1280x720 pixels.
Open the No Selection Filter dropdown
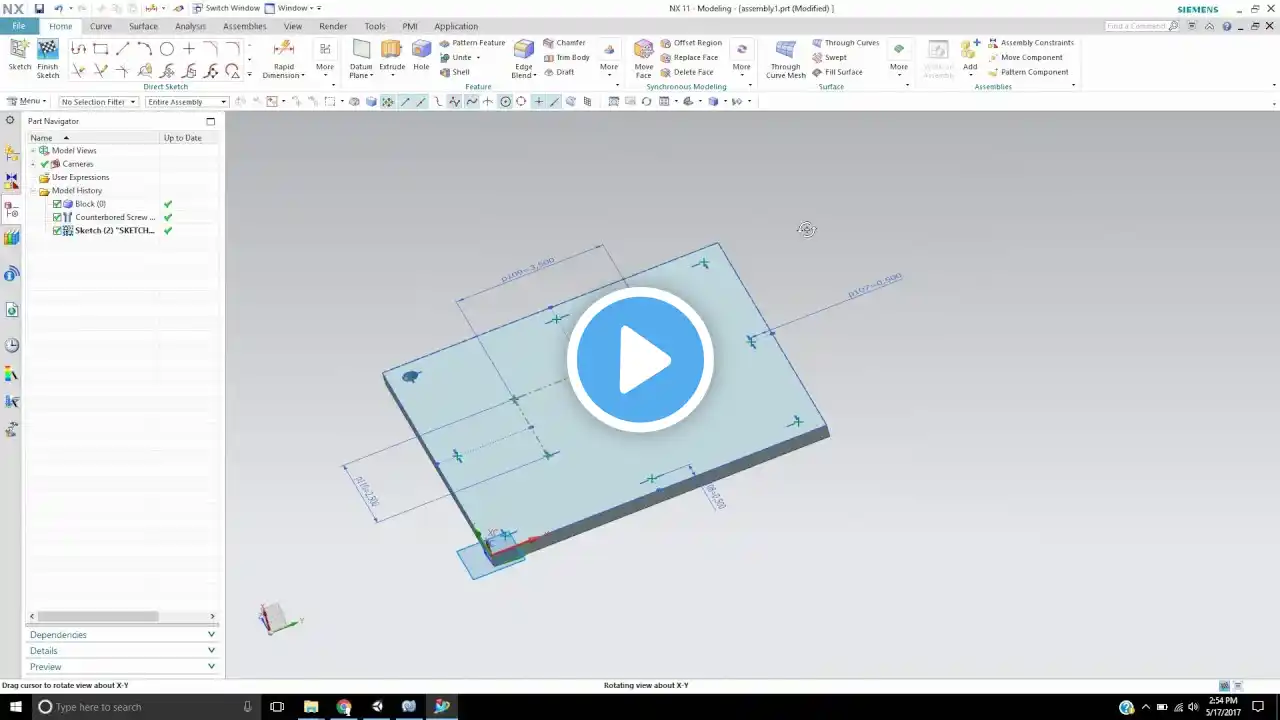[x=98, y=102]
